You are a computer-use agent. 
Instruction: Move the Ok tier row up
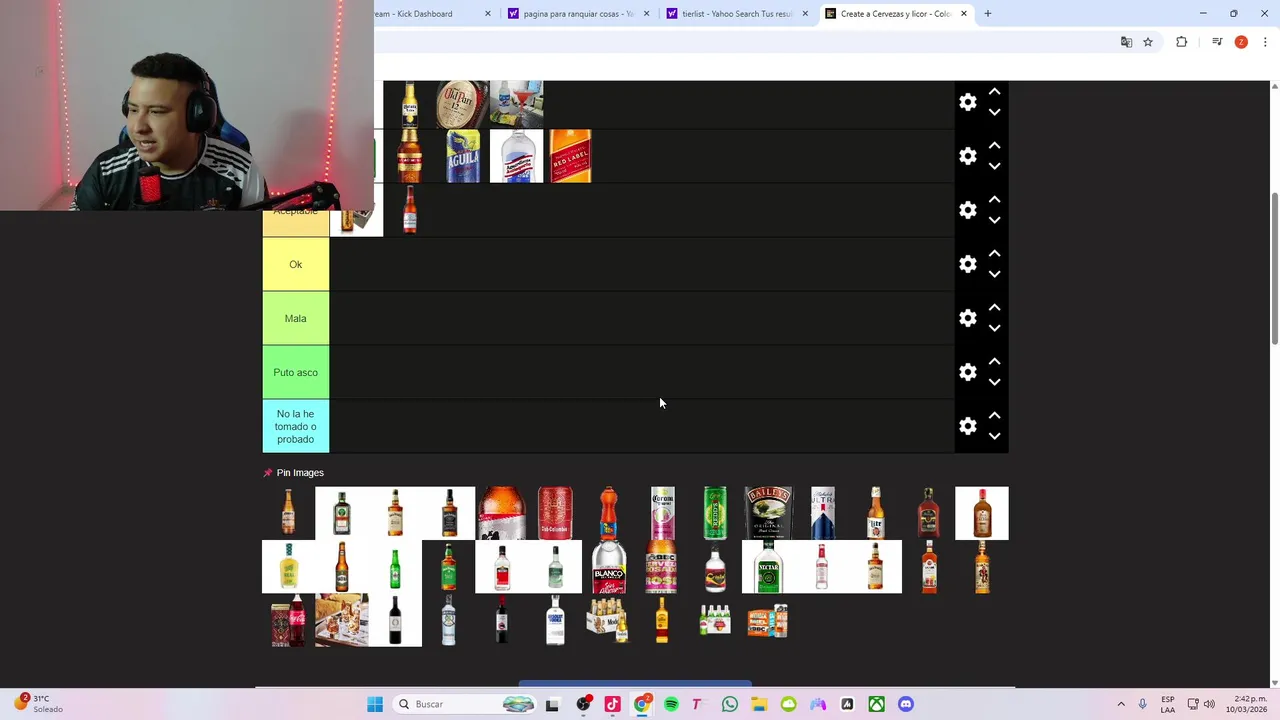tap(994, 253)
